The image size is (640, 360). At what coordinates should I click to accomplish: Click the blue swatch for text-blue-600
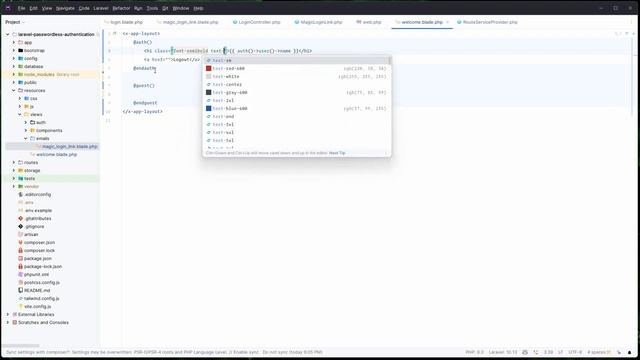tap(209, 109)
